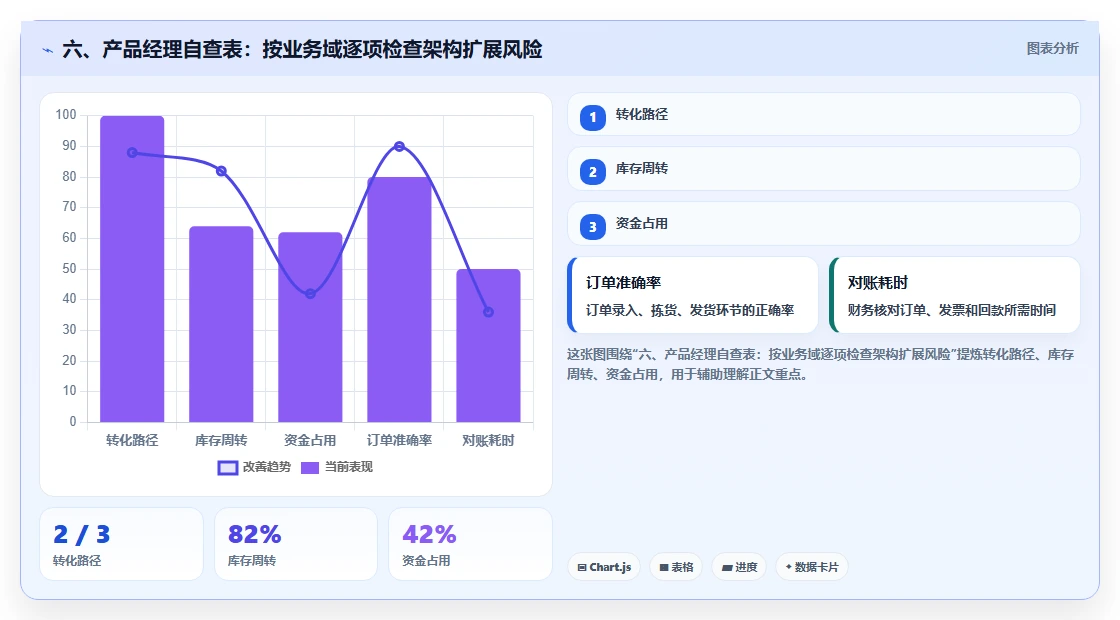The height and width of the screenshot is (620, 1120).
Task: Click the number 2 badge for 库存周转
Action: (592, 171)
